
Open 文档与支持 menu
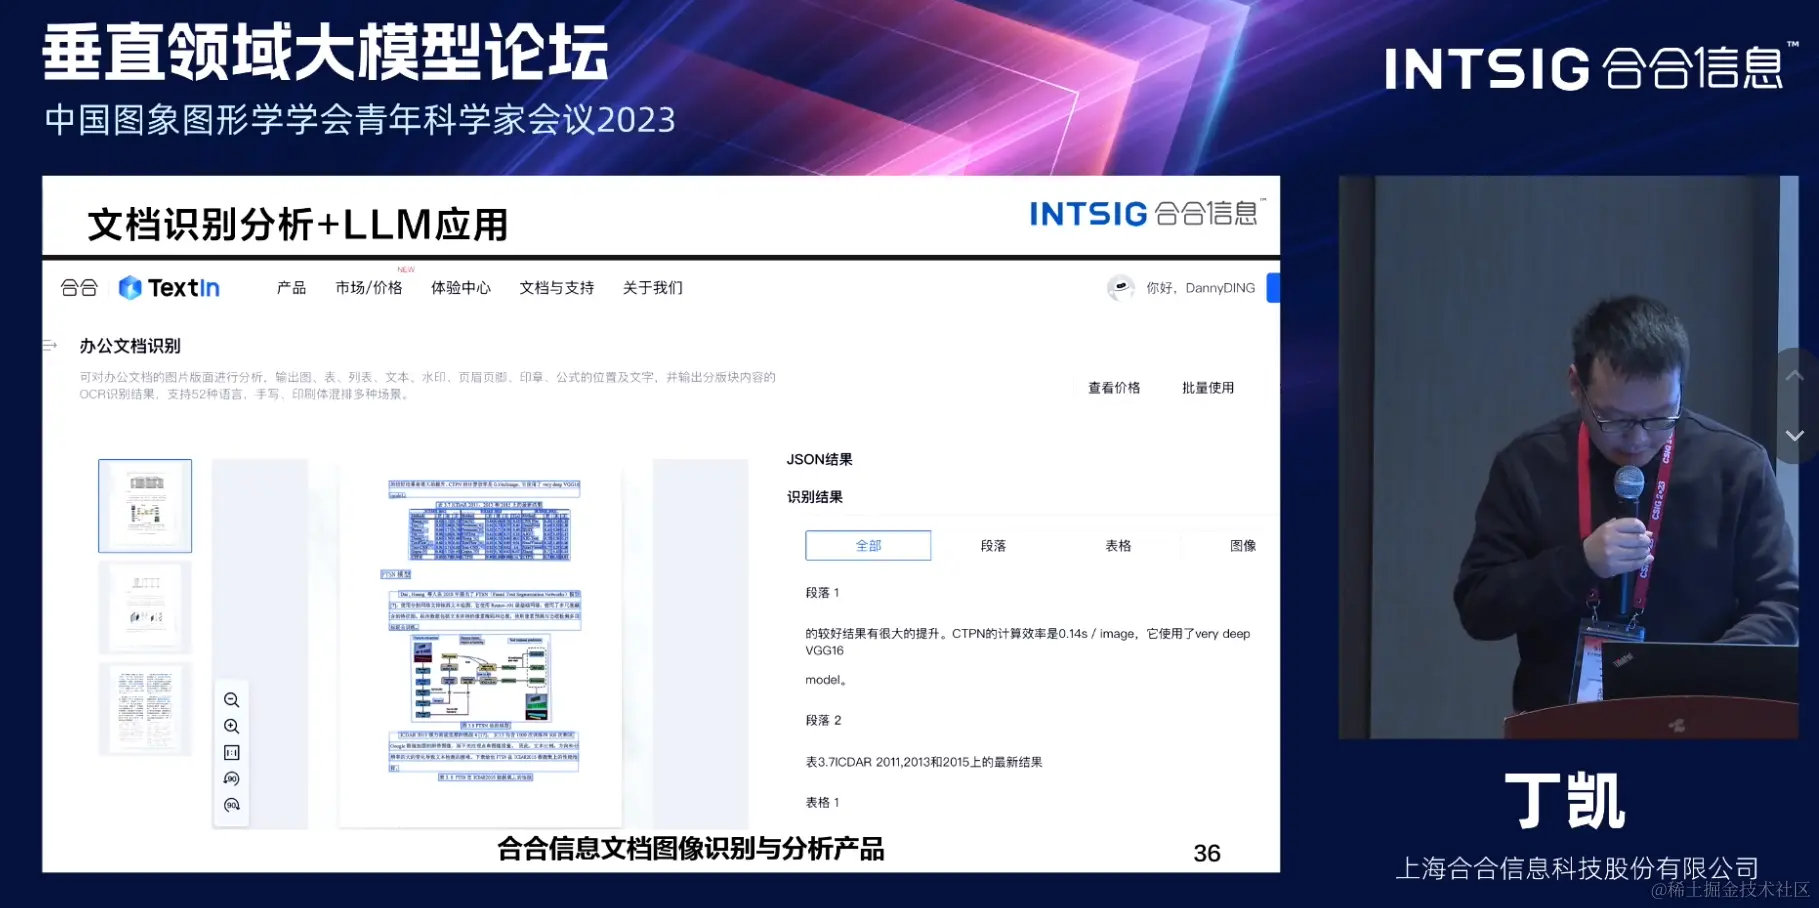(557, 288)
